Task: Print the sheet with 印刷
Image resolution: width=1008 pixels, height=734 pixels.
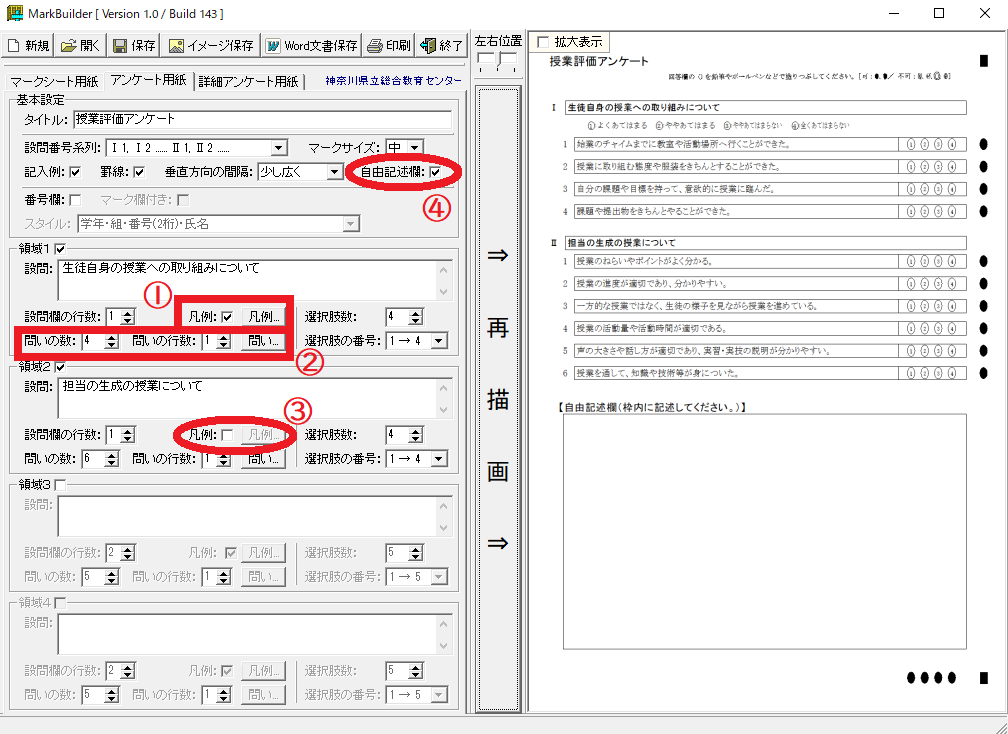Action: click(x=389, y=46)
